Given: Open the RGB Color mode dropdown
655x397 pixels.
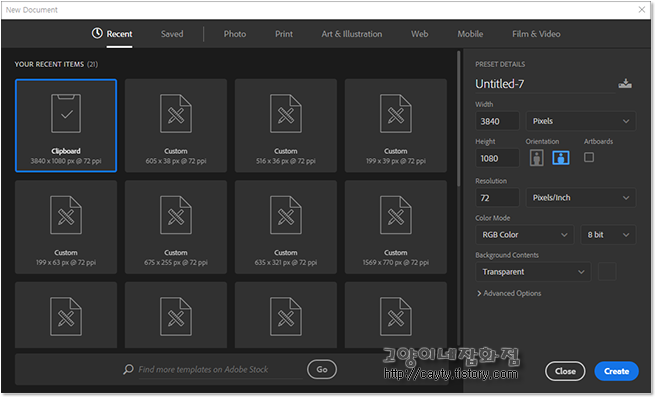Looking at the screenshot, I should [525, 235].
